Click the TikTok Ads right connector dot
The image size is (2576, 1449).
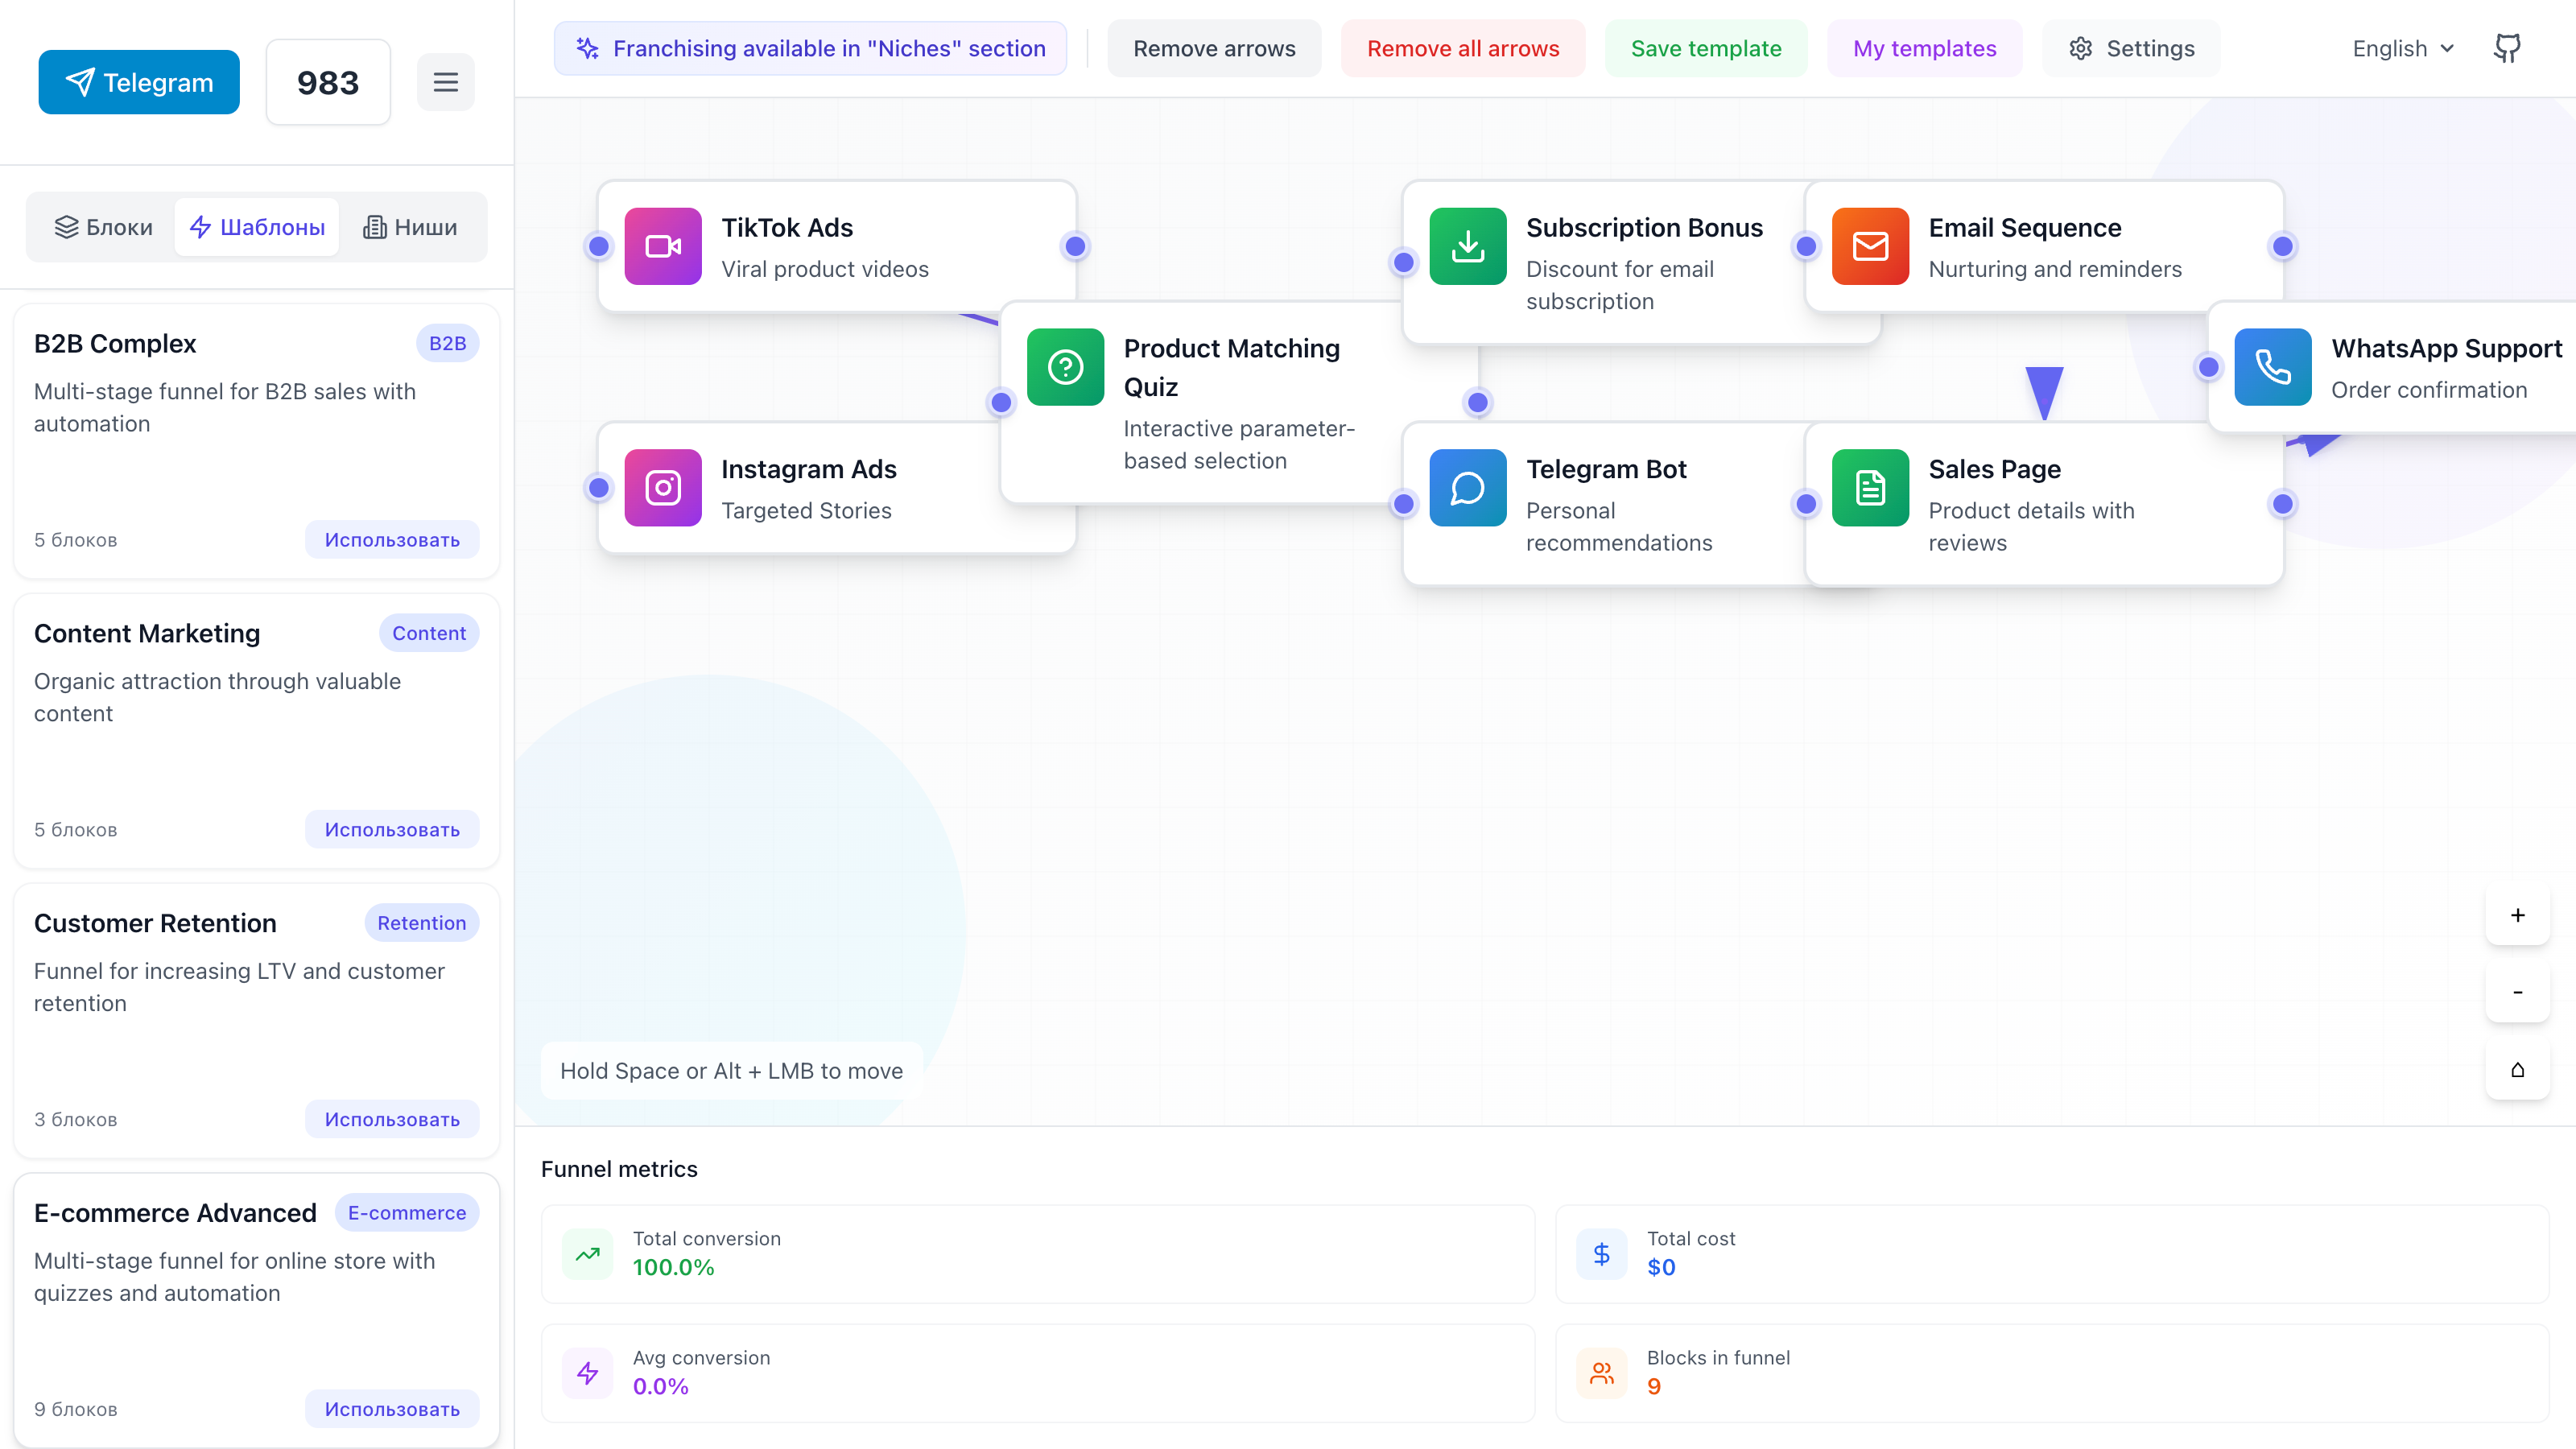1076,246
